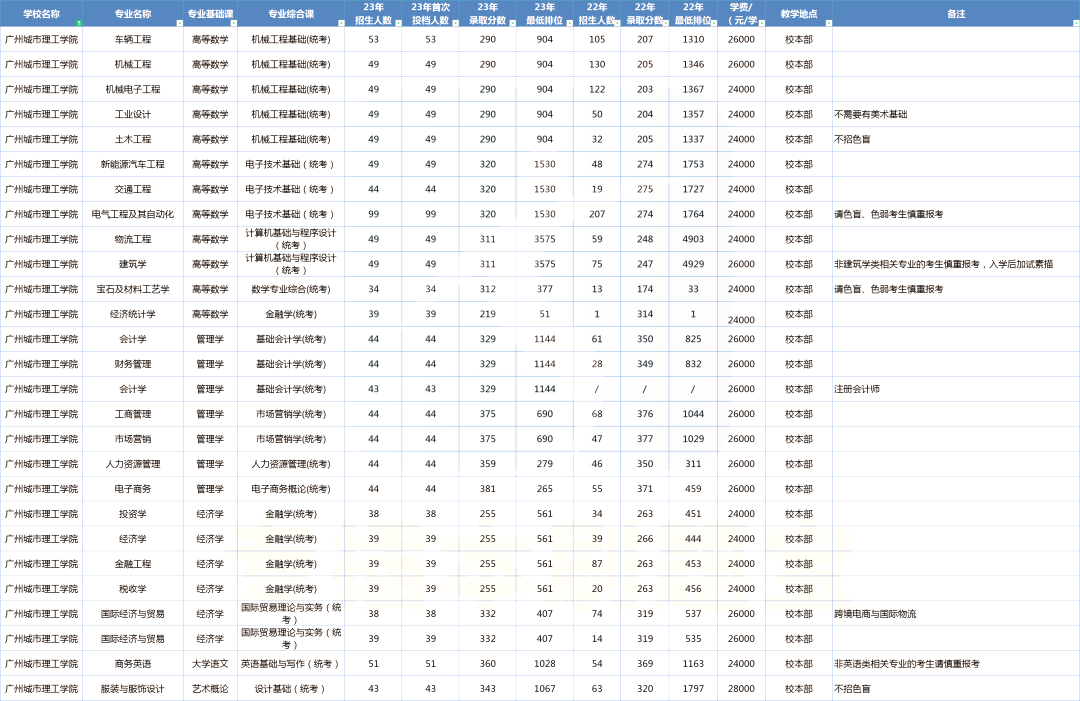Expand the 23年录取分数 filter arrow
This screenshot has width=1080, height=701.
512,23
